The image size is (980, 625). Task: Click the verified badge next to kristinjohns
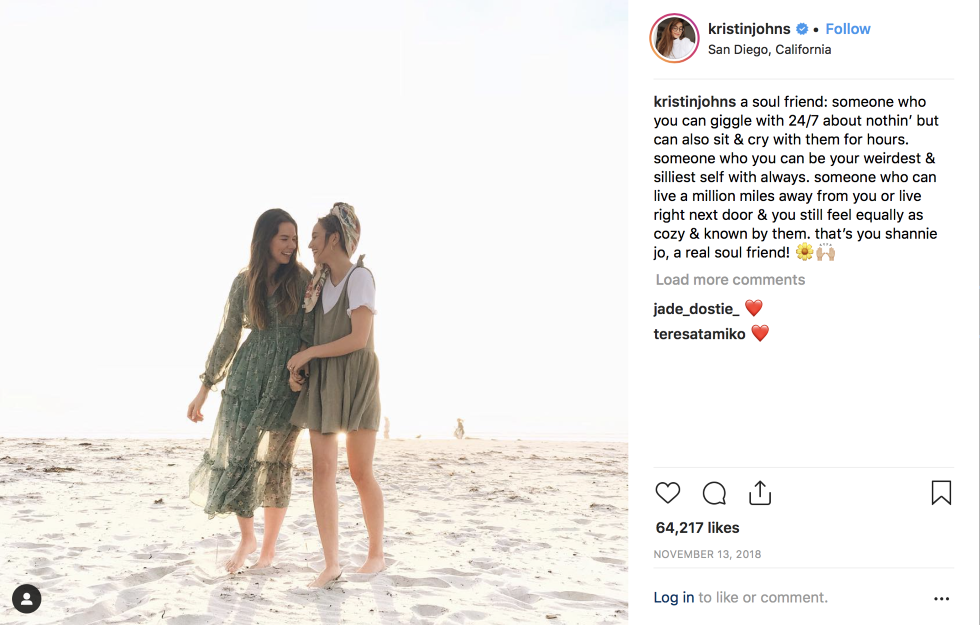click(802, 29)
